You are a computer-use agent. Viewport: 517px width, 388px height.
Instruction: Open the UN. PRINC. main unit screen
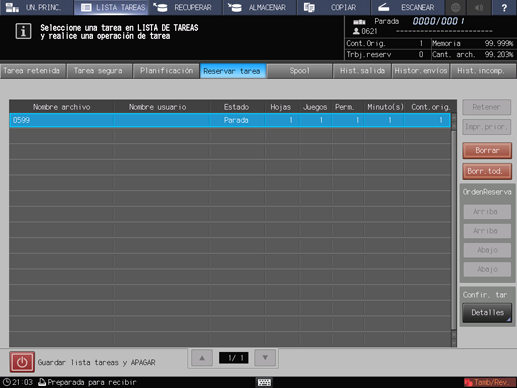point(37,7)
